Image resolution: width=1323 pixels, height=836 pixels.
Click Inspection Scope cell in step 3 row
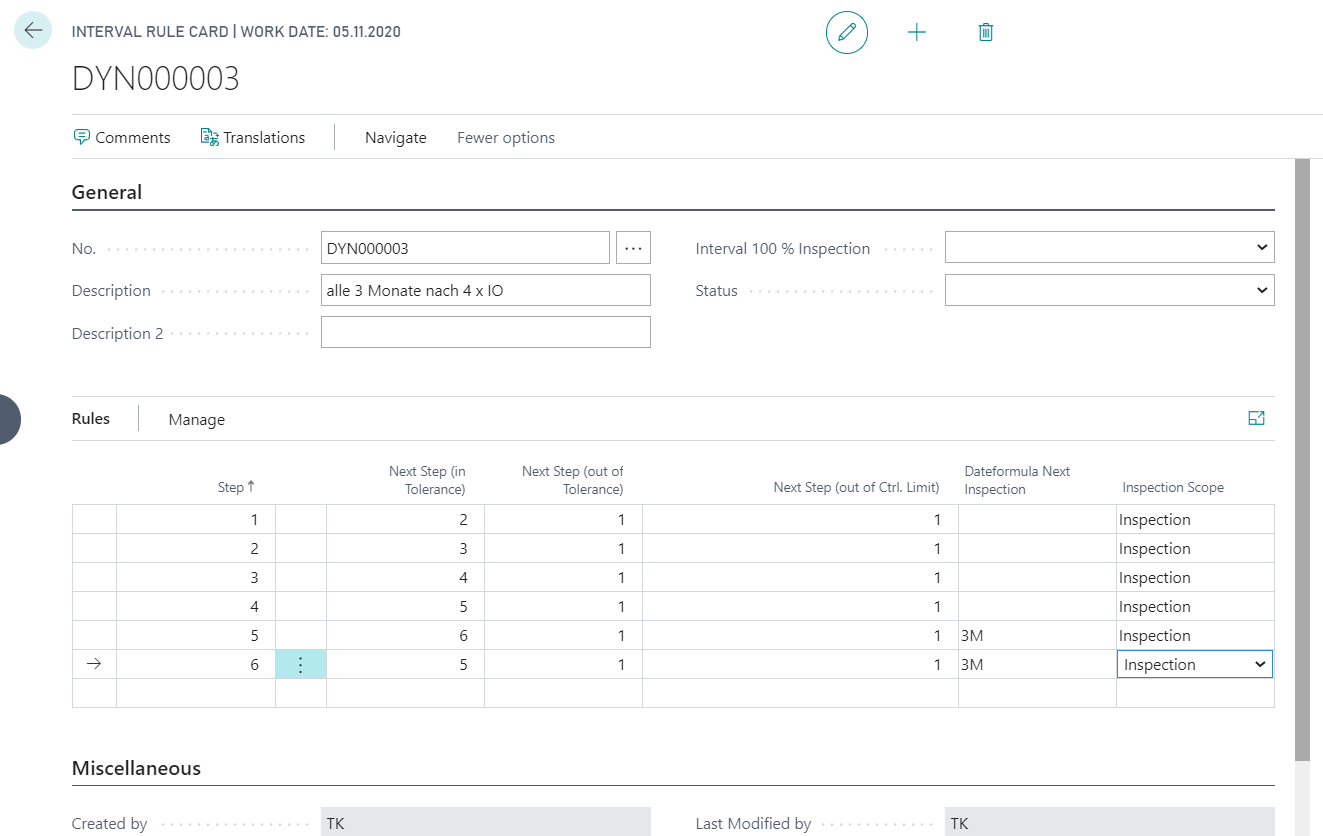click(1195, 577)
